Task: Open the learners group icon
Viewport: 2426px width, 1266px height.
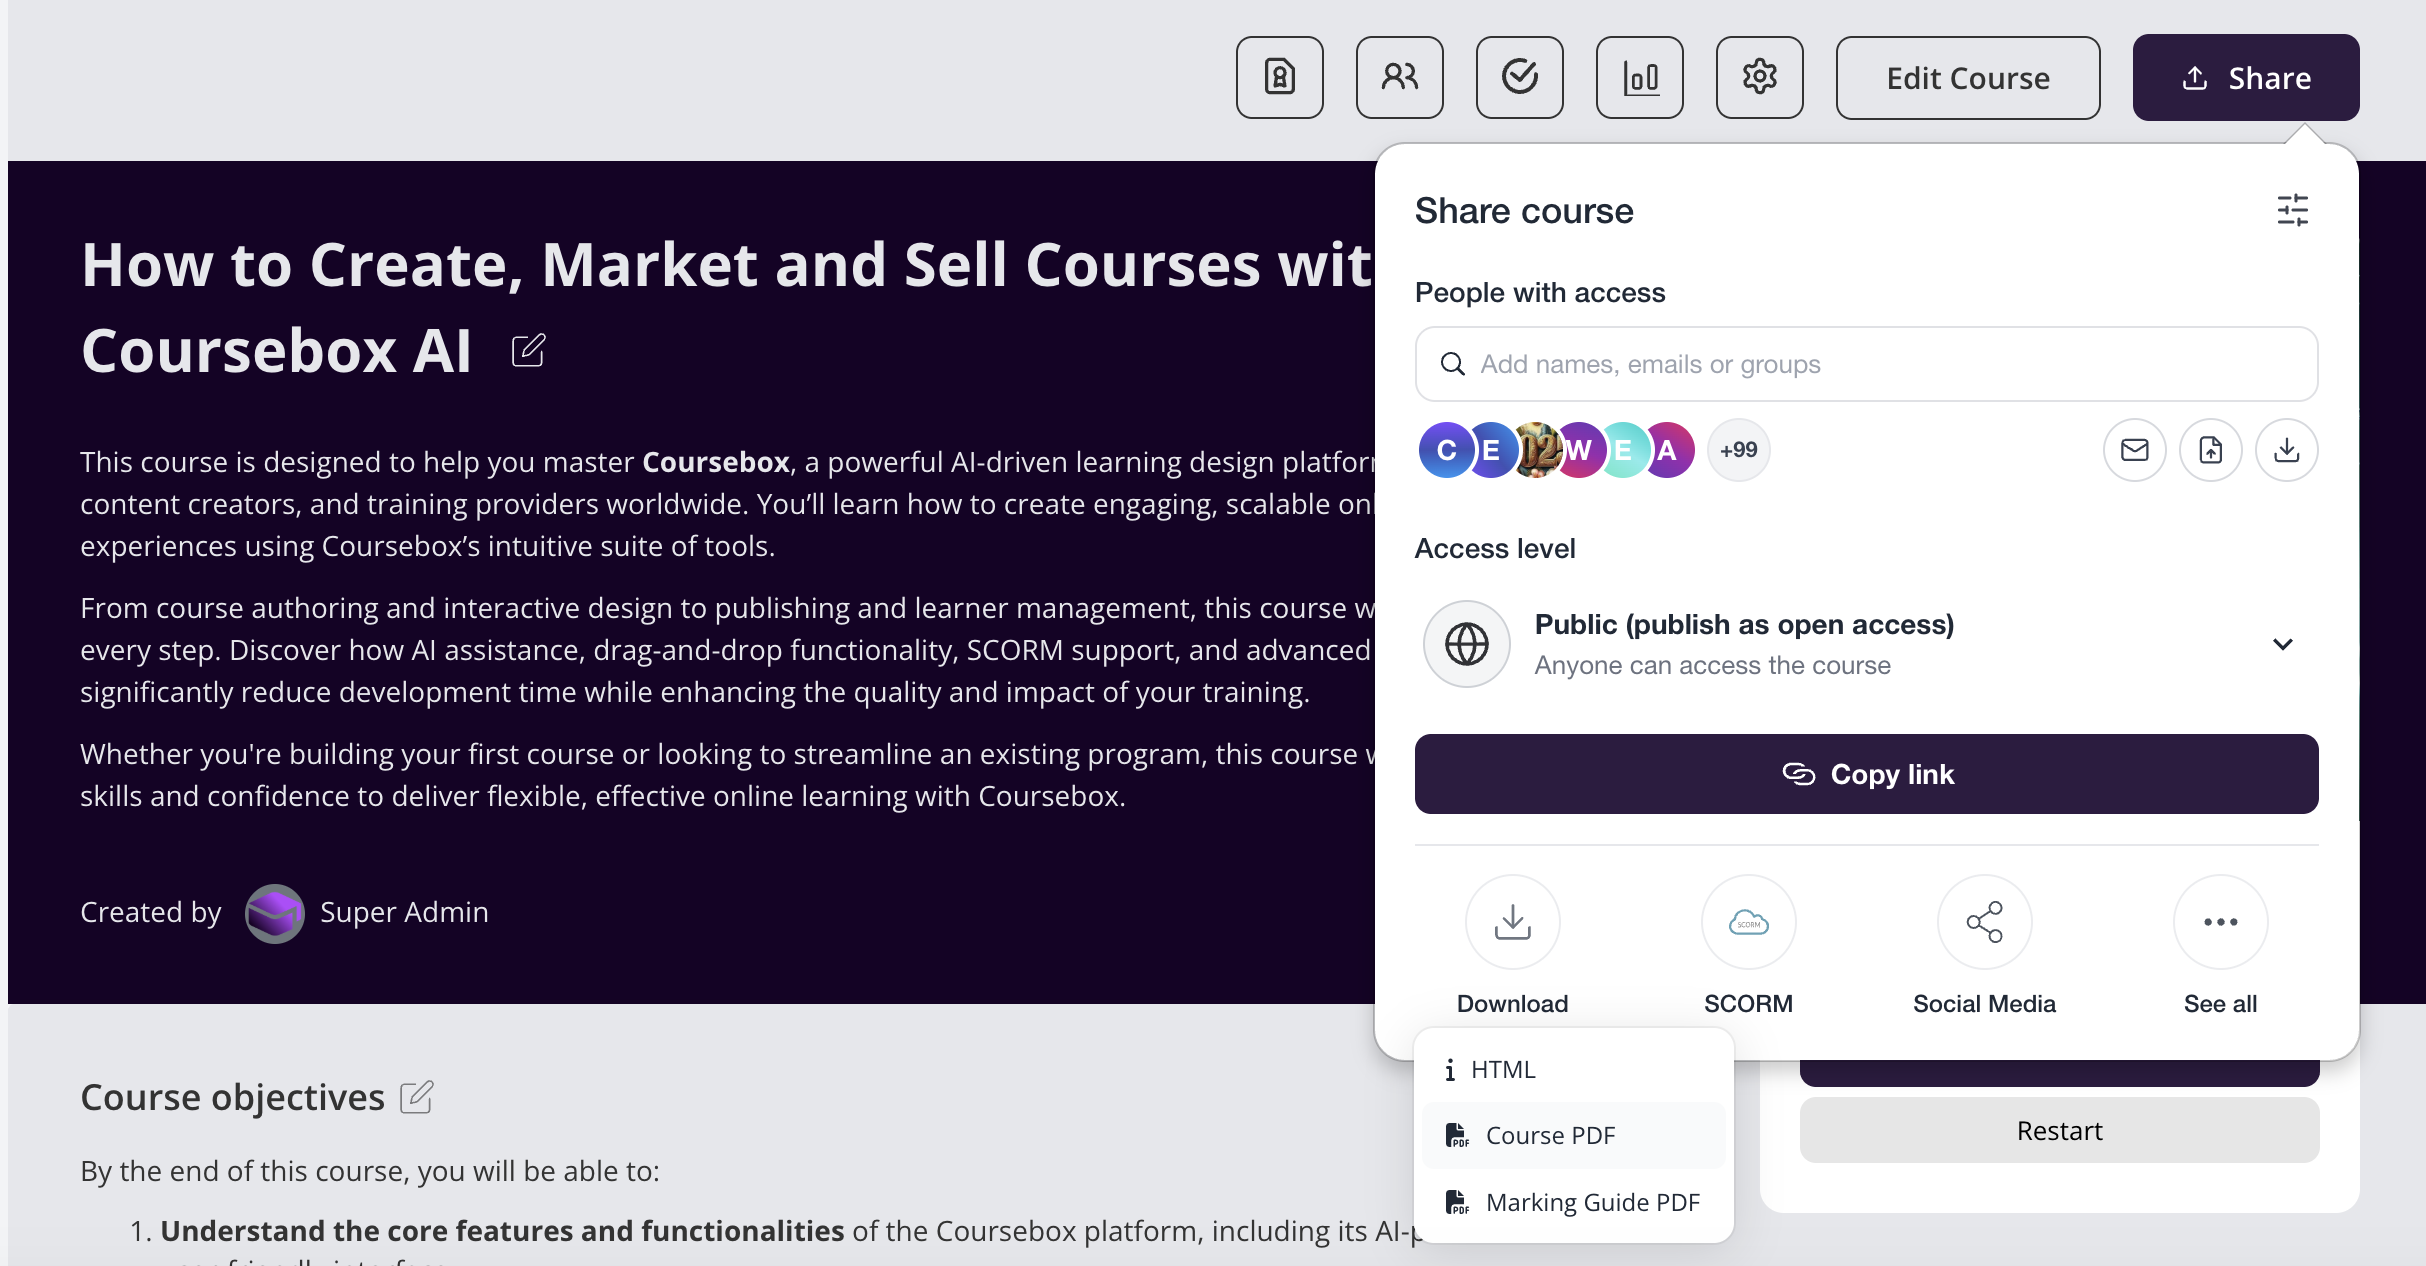Action: coord(1399,78)
